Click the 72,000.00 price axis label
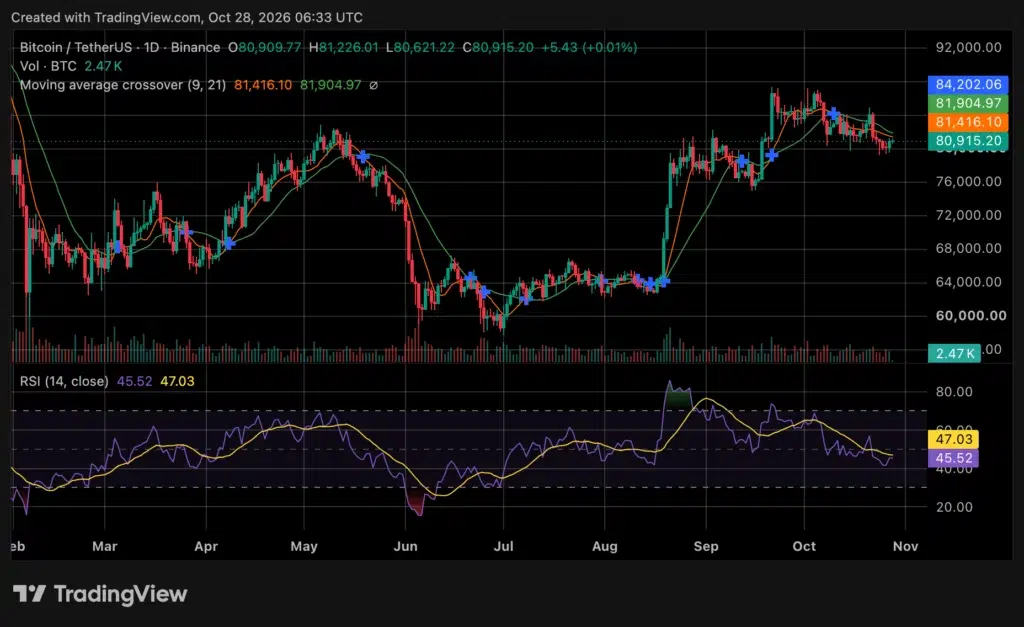This screenshot has height=627, width=1024. click(x=968, y=215)
